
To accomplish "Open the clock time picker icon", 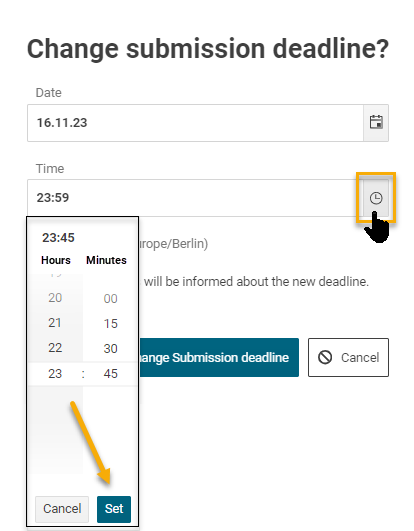I will click(376, 198).
